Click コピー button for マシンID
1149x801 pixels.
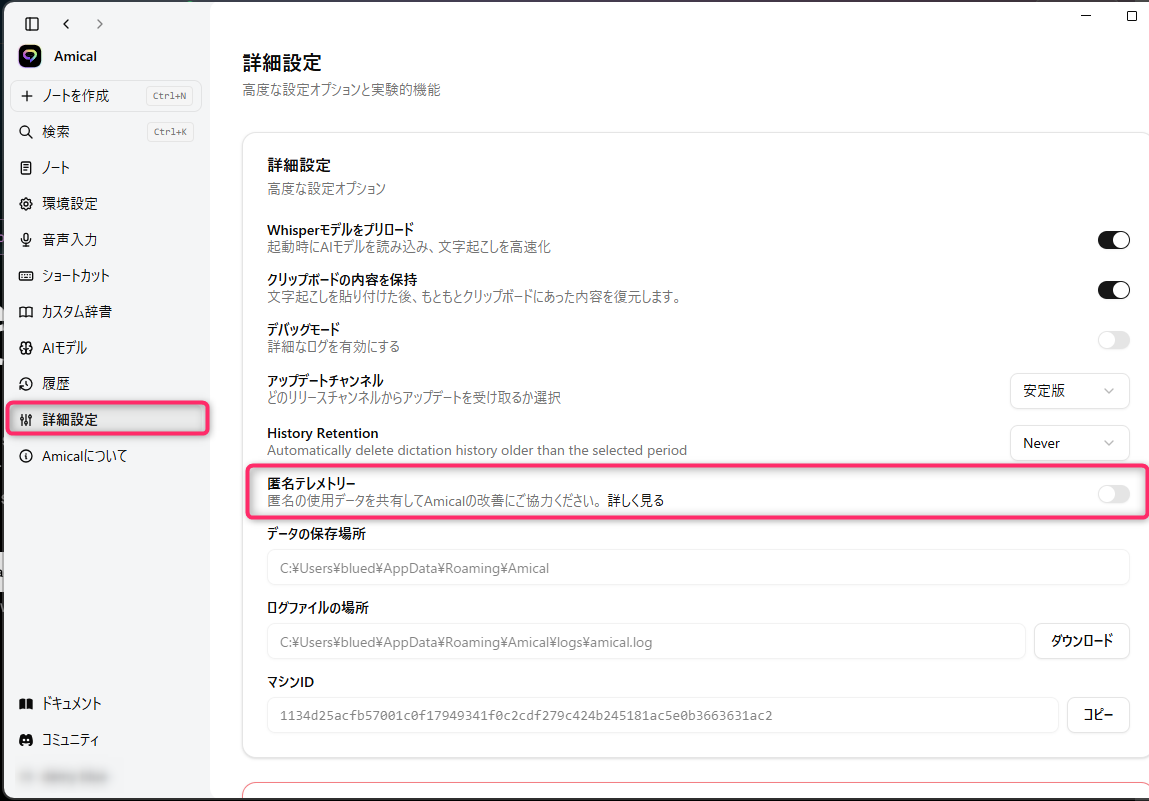[x=1098, y=716]
